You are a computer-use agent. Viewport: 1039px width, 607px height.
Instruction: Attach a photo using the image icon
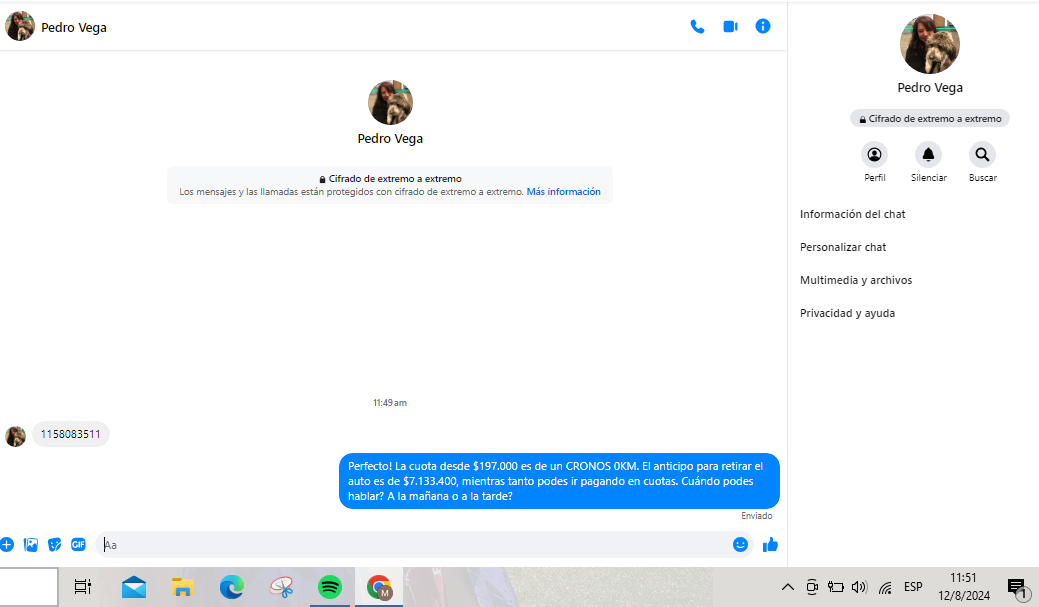(31, 545)
